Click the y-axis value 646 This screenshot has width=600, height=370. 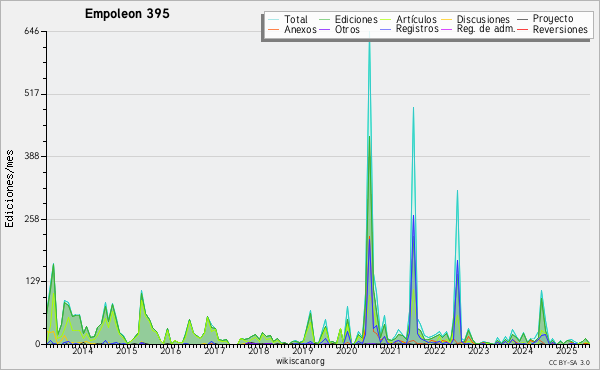click(32, 31)
